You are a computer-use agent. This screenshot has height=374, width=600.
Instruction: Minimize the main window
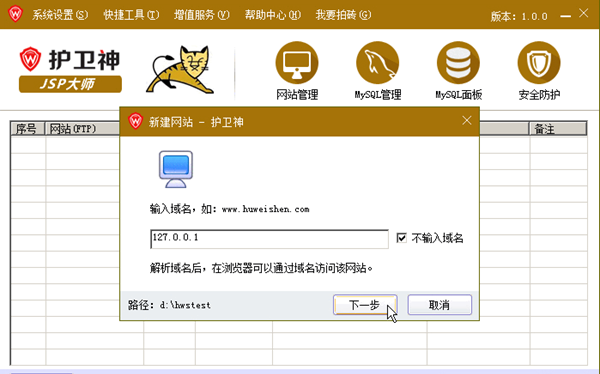click(x=565, y=16)
